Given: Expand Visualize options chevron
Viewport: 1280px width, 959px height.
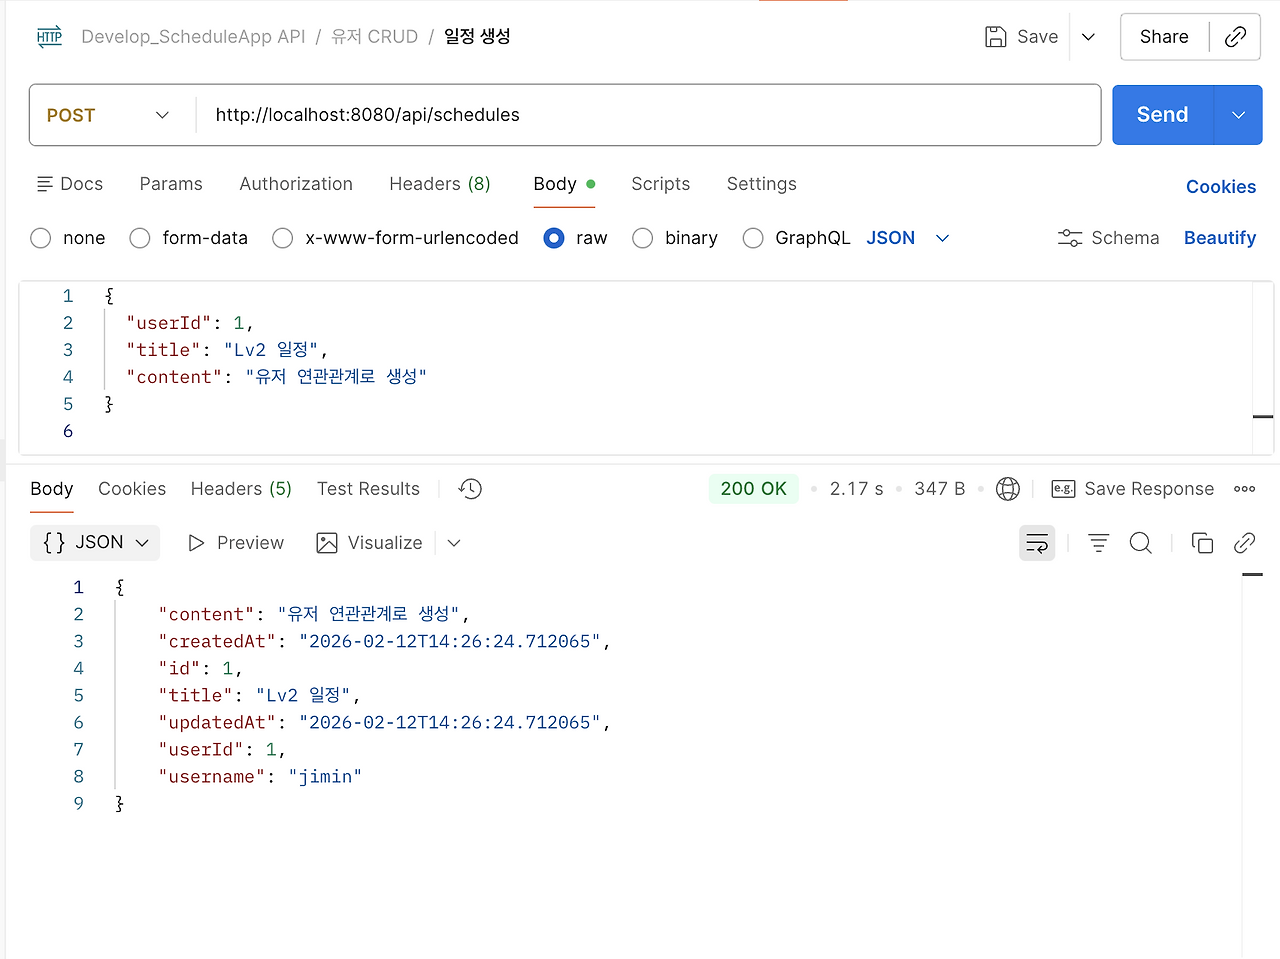Looking at the screenshot, I should 454,543.
